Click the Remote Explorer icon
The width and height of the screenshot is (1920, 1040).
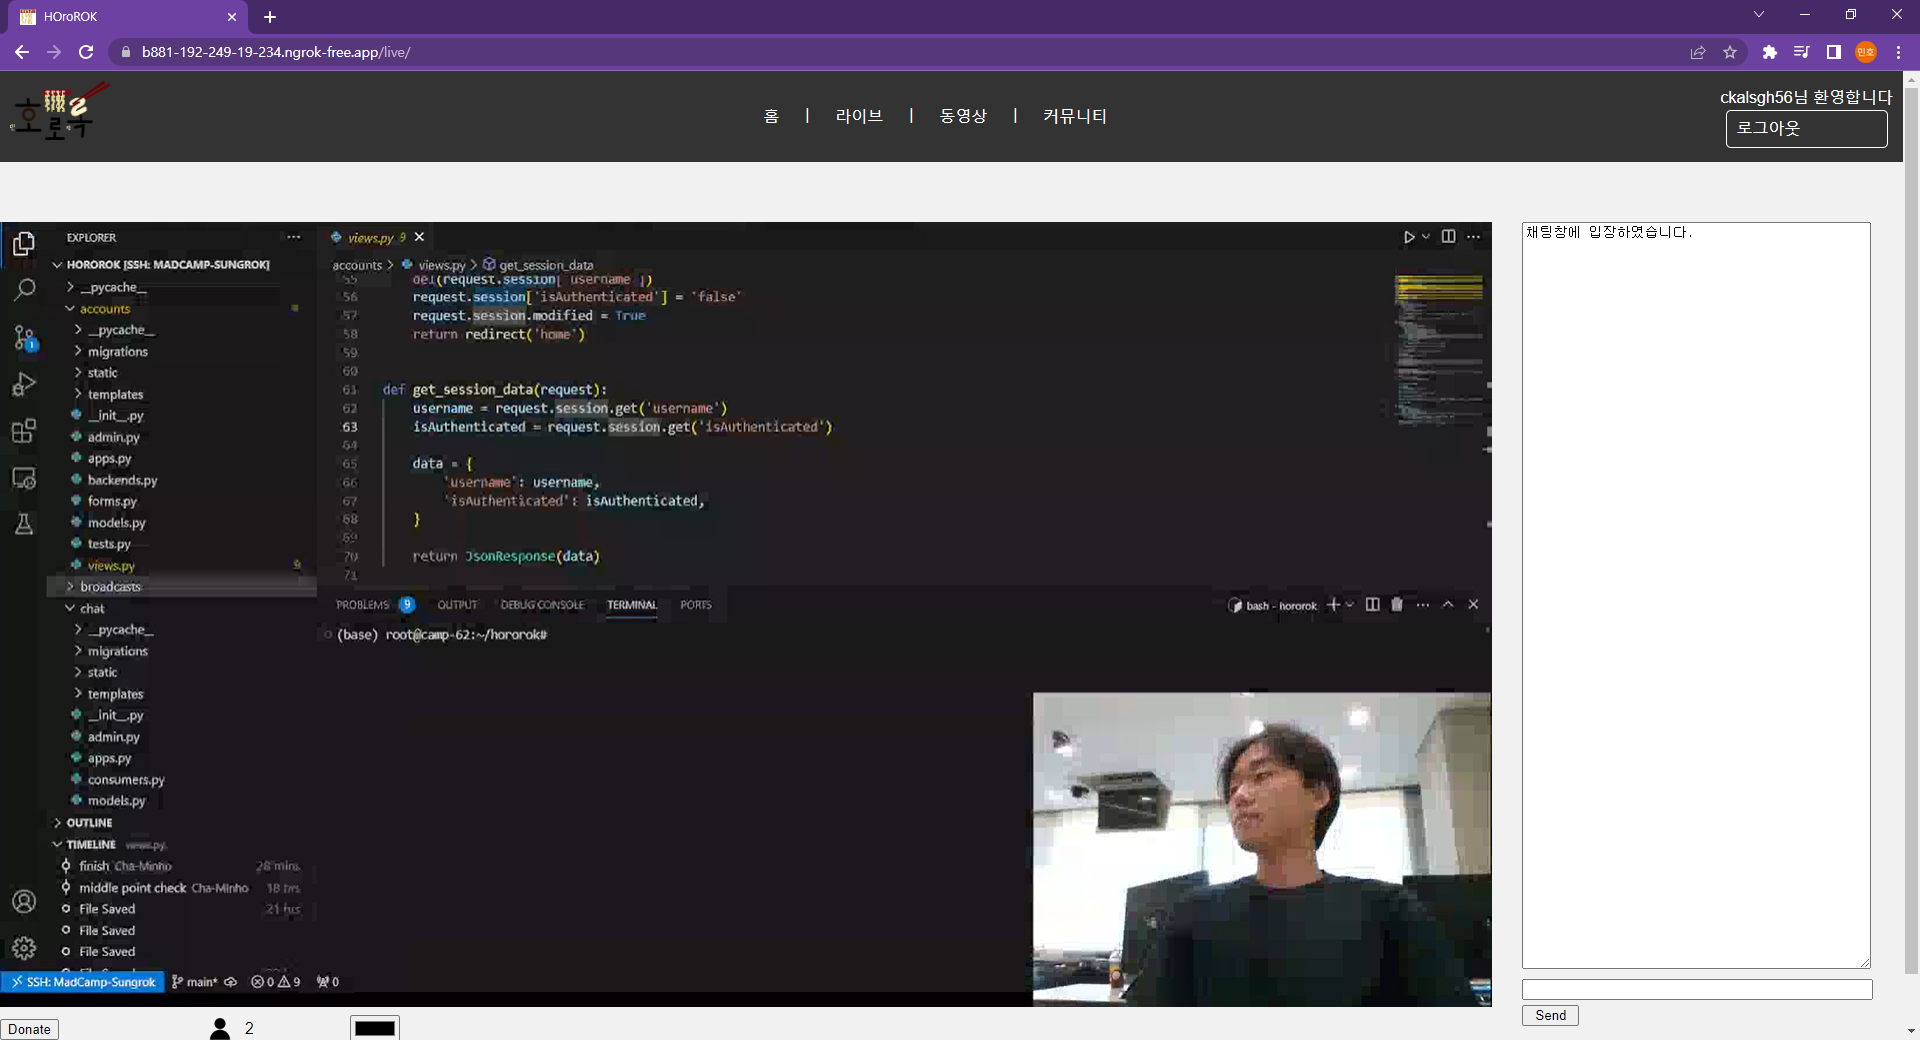(24, 478)
